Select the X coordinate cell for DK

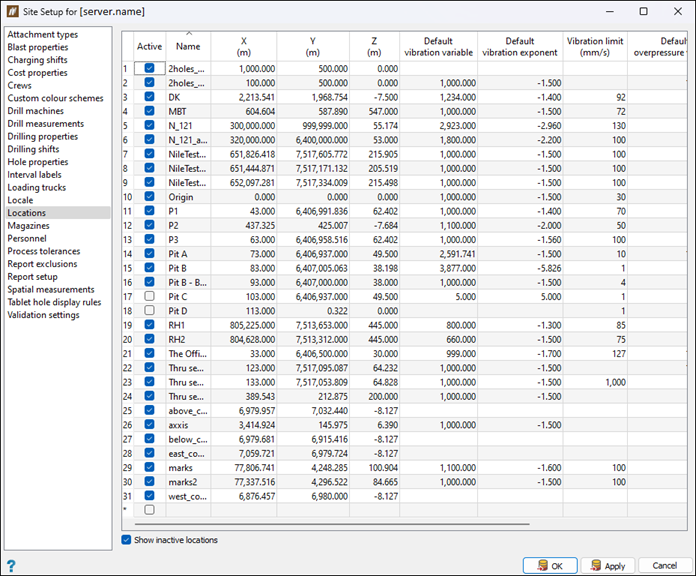246,97
